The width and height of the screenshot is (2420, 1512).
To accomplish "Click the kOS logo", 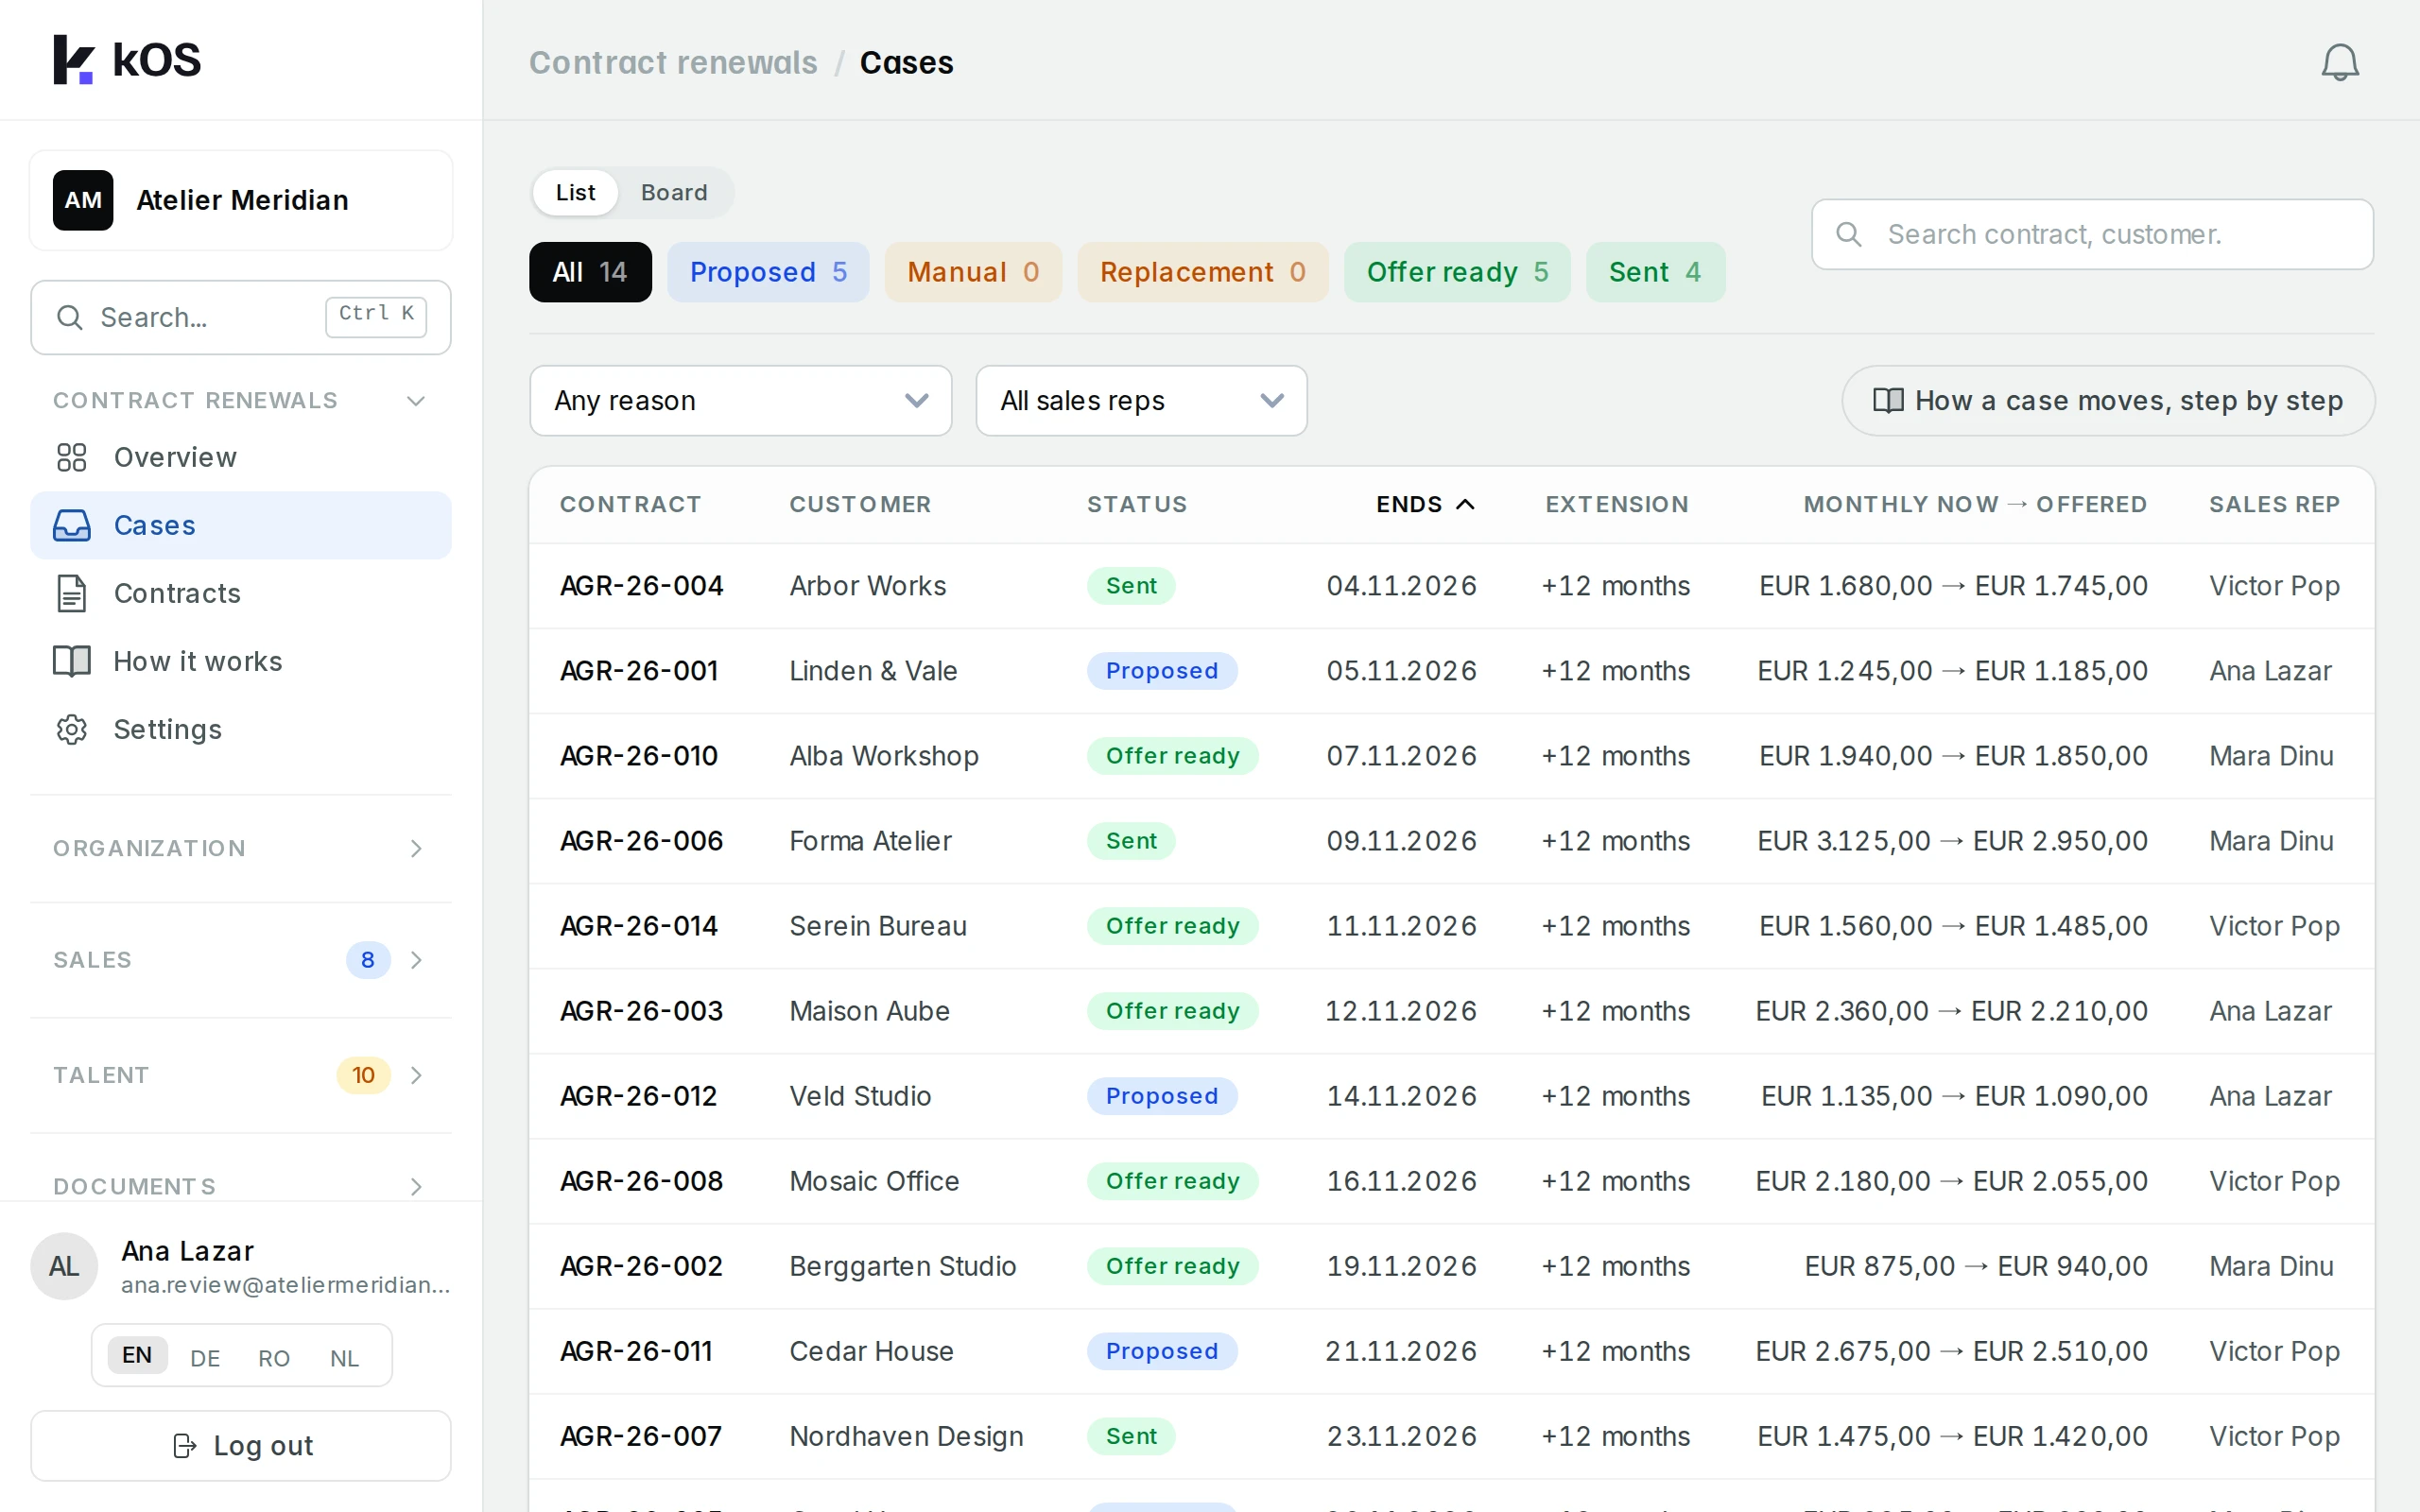I will (x=127, y=60).
